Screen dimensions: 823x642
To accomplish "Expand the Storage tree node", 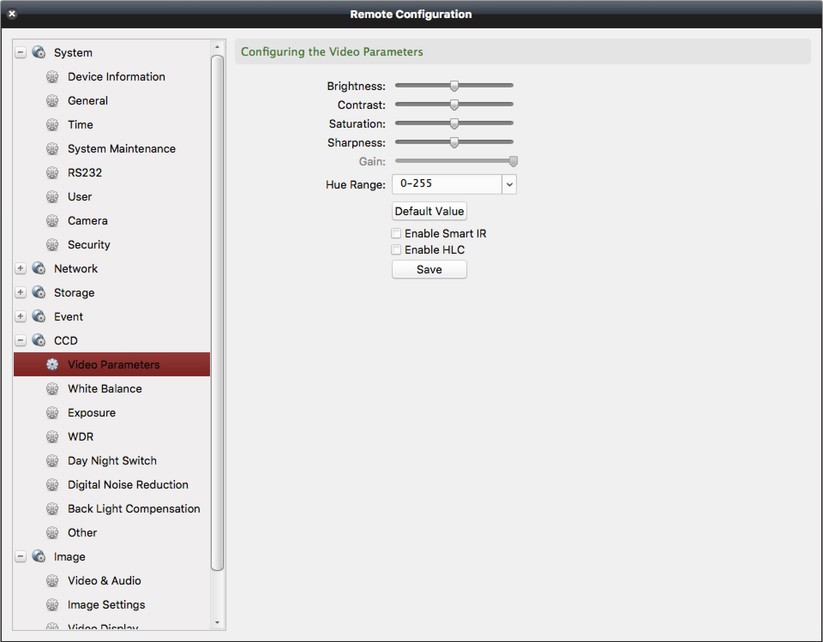I will point(21,292).
